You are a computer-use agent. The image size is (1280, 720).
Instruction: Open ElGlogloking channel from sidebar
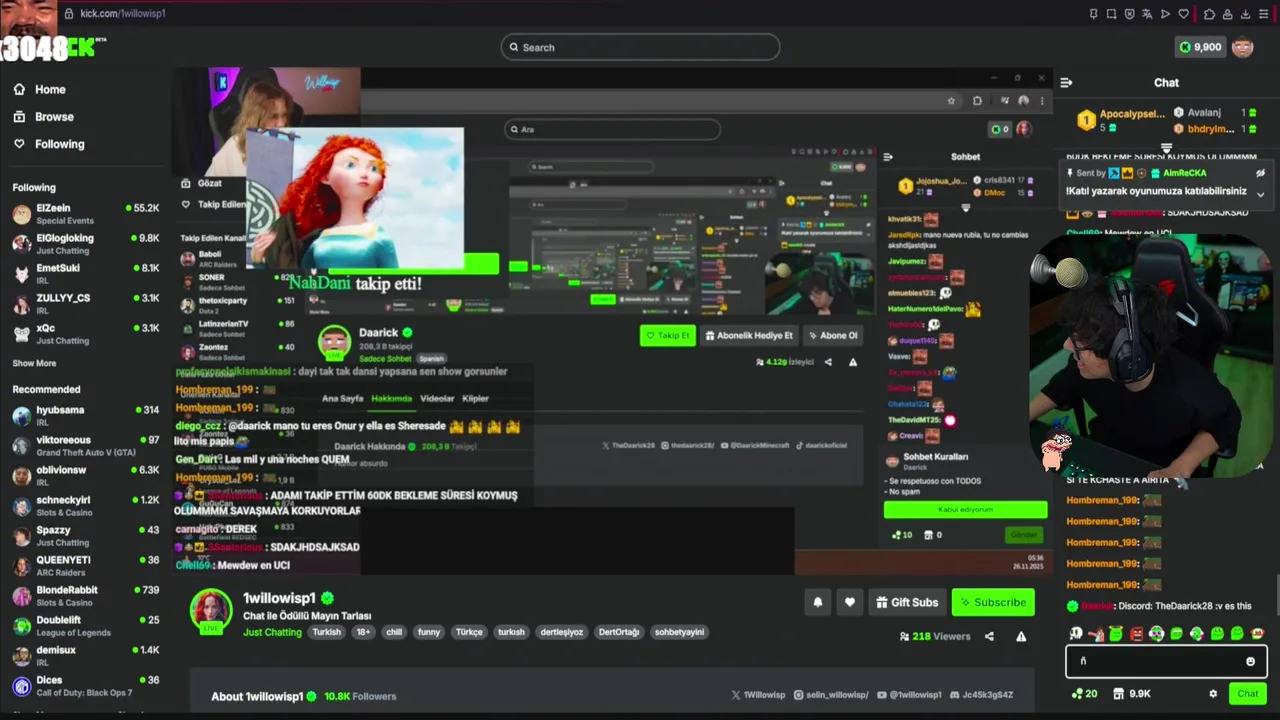[x=86, y=244]
